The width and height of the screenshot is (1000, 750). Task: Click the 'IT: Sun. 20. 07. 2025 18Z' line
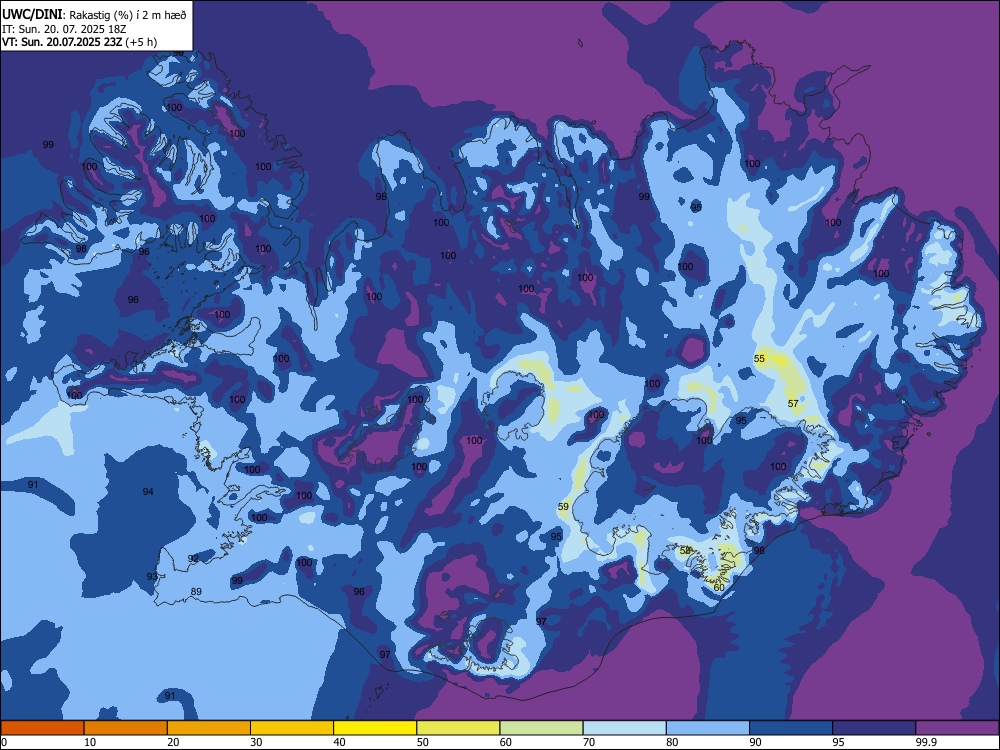pos(64,29)
